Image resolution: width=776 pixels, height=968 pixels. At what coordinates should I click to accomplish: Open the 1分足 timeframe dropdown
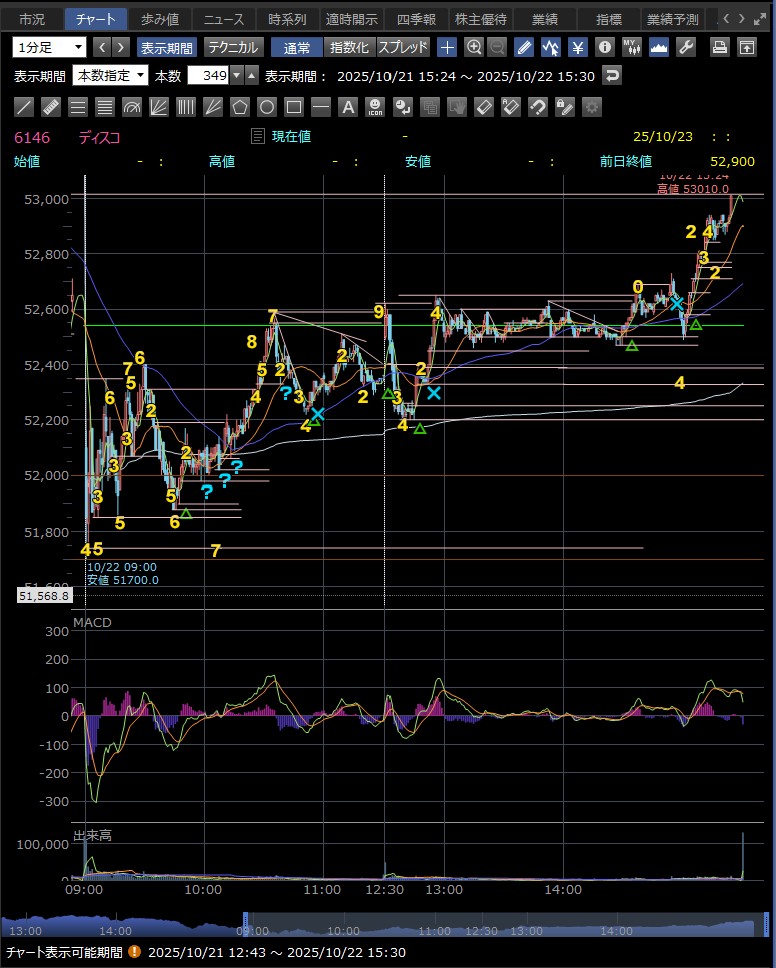[x=50, y=47]
